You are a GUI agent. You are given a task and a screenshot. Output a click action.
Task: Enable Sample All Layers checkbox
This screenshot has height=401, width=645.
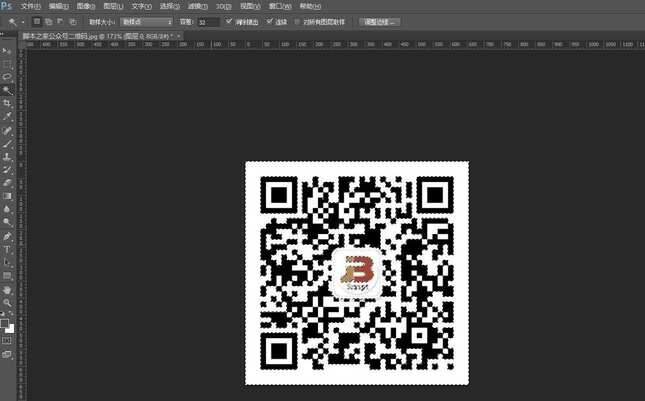[x=297, y=21]
